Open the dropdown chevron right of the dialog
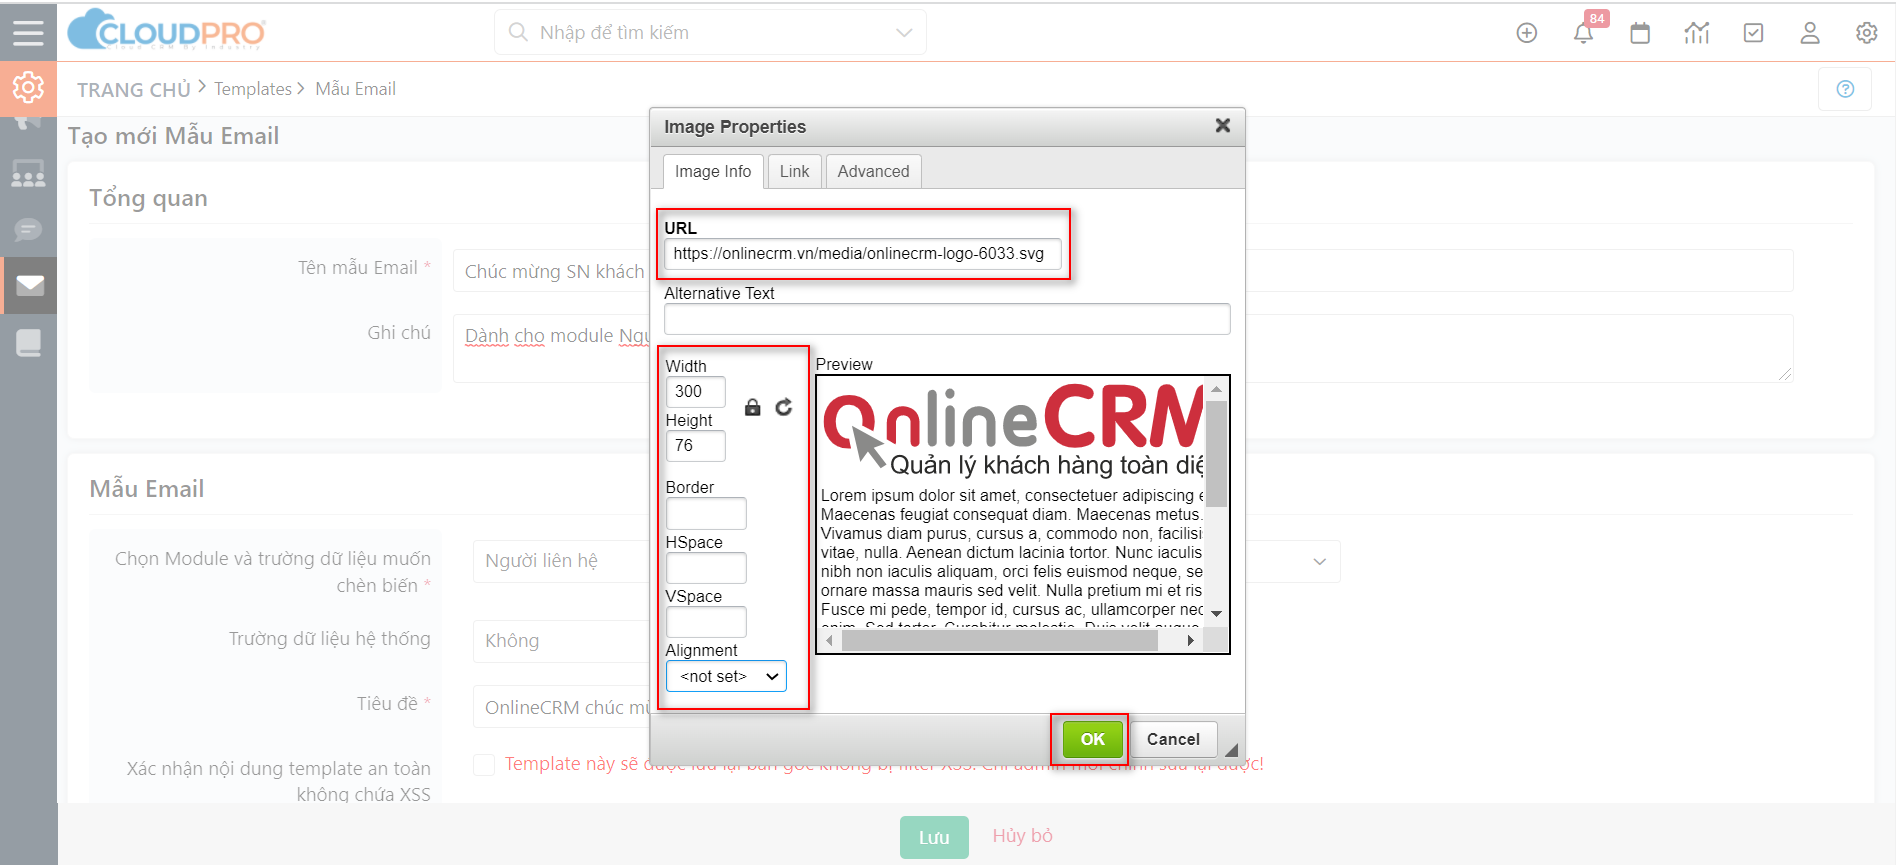Screen dimensions: 1896x865 [x=1319, y=561]
